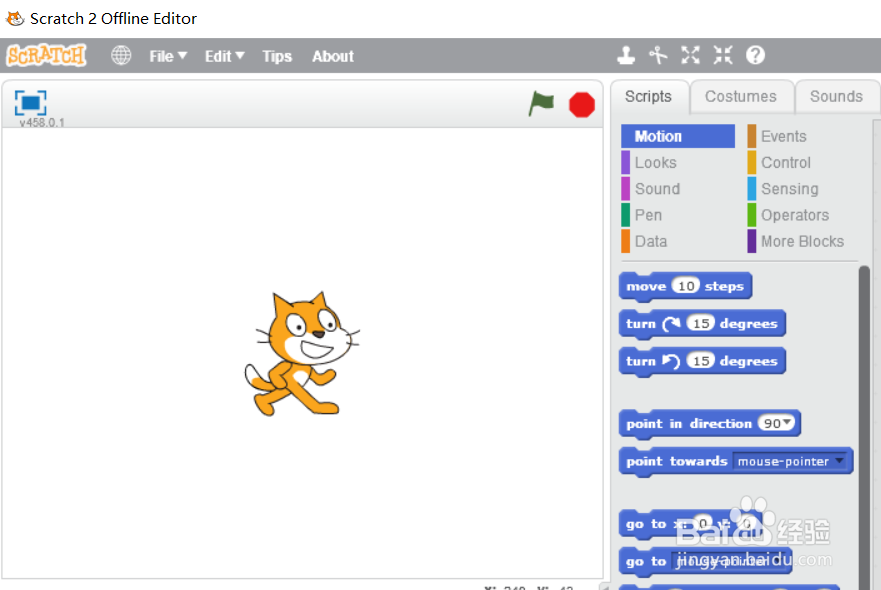The width and height of the screenshot is (881, 590).
Task: Click the green flag to start
Action: [x=541, y=104]
